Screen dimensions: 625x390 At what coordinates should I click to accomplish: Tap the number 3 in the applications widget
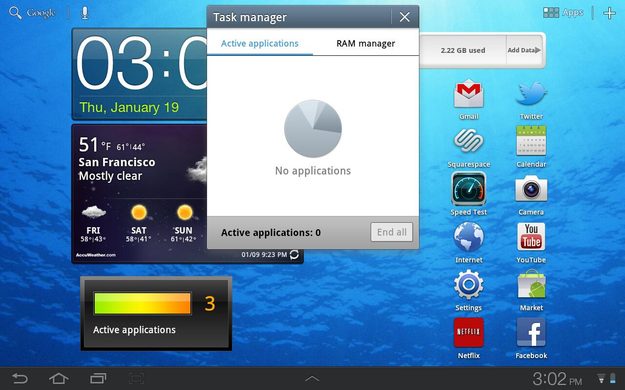point(210,303)
